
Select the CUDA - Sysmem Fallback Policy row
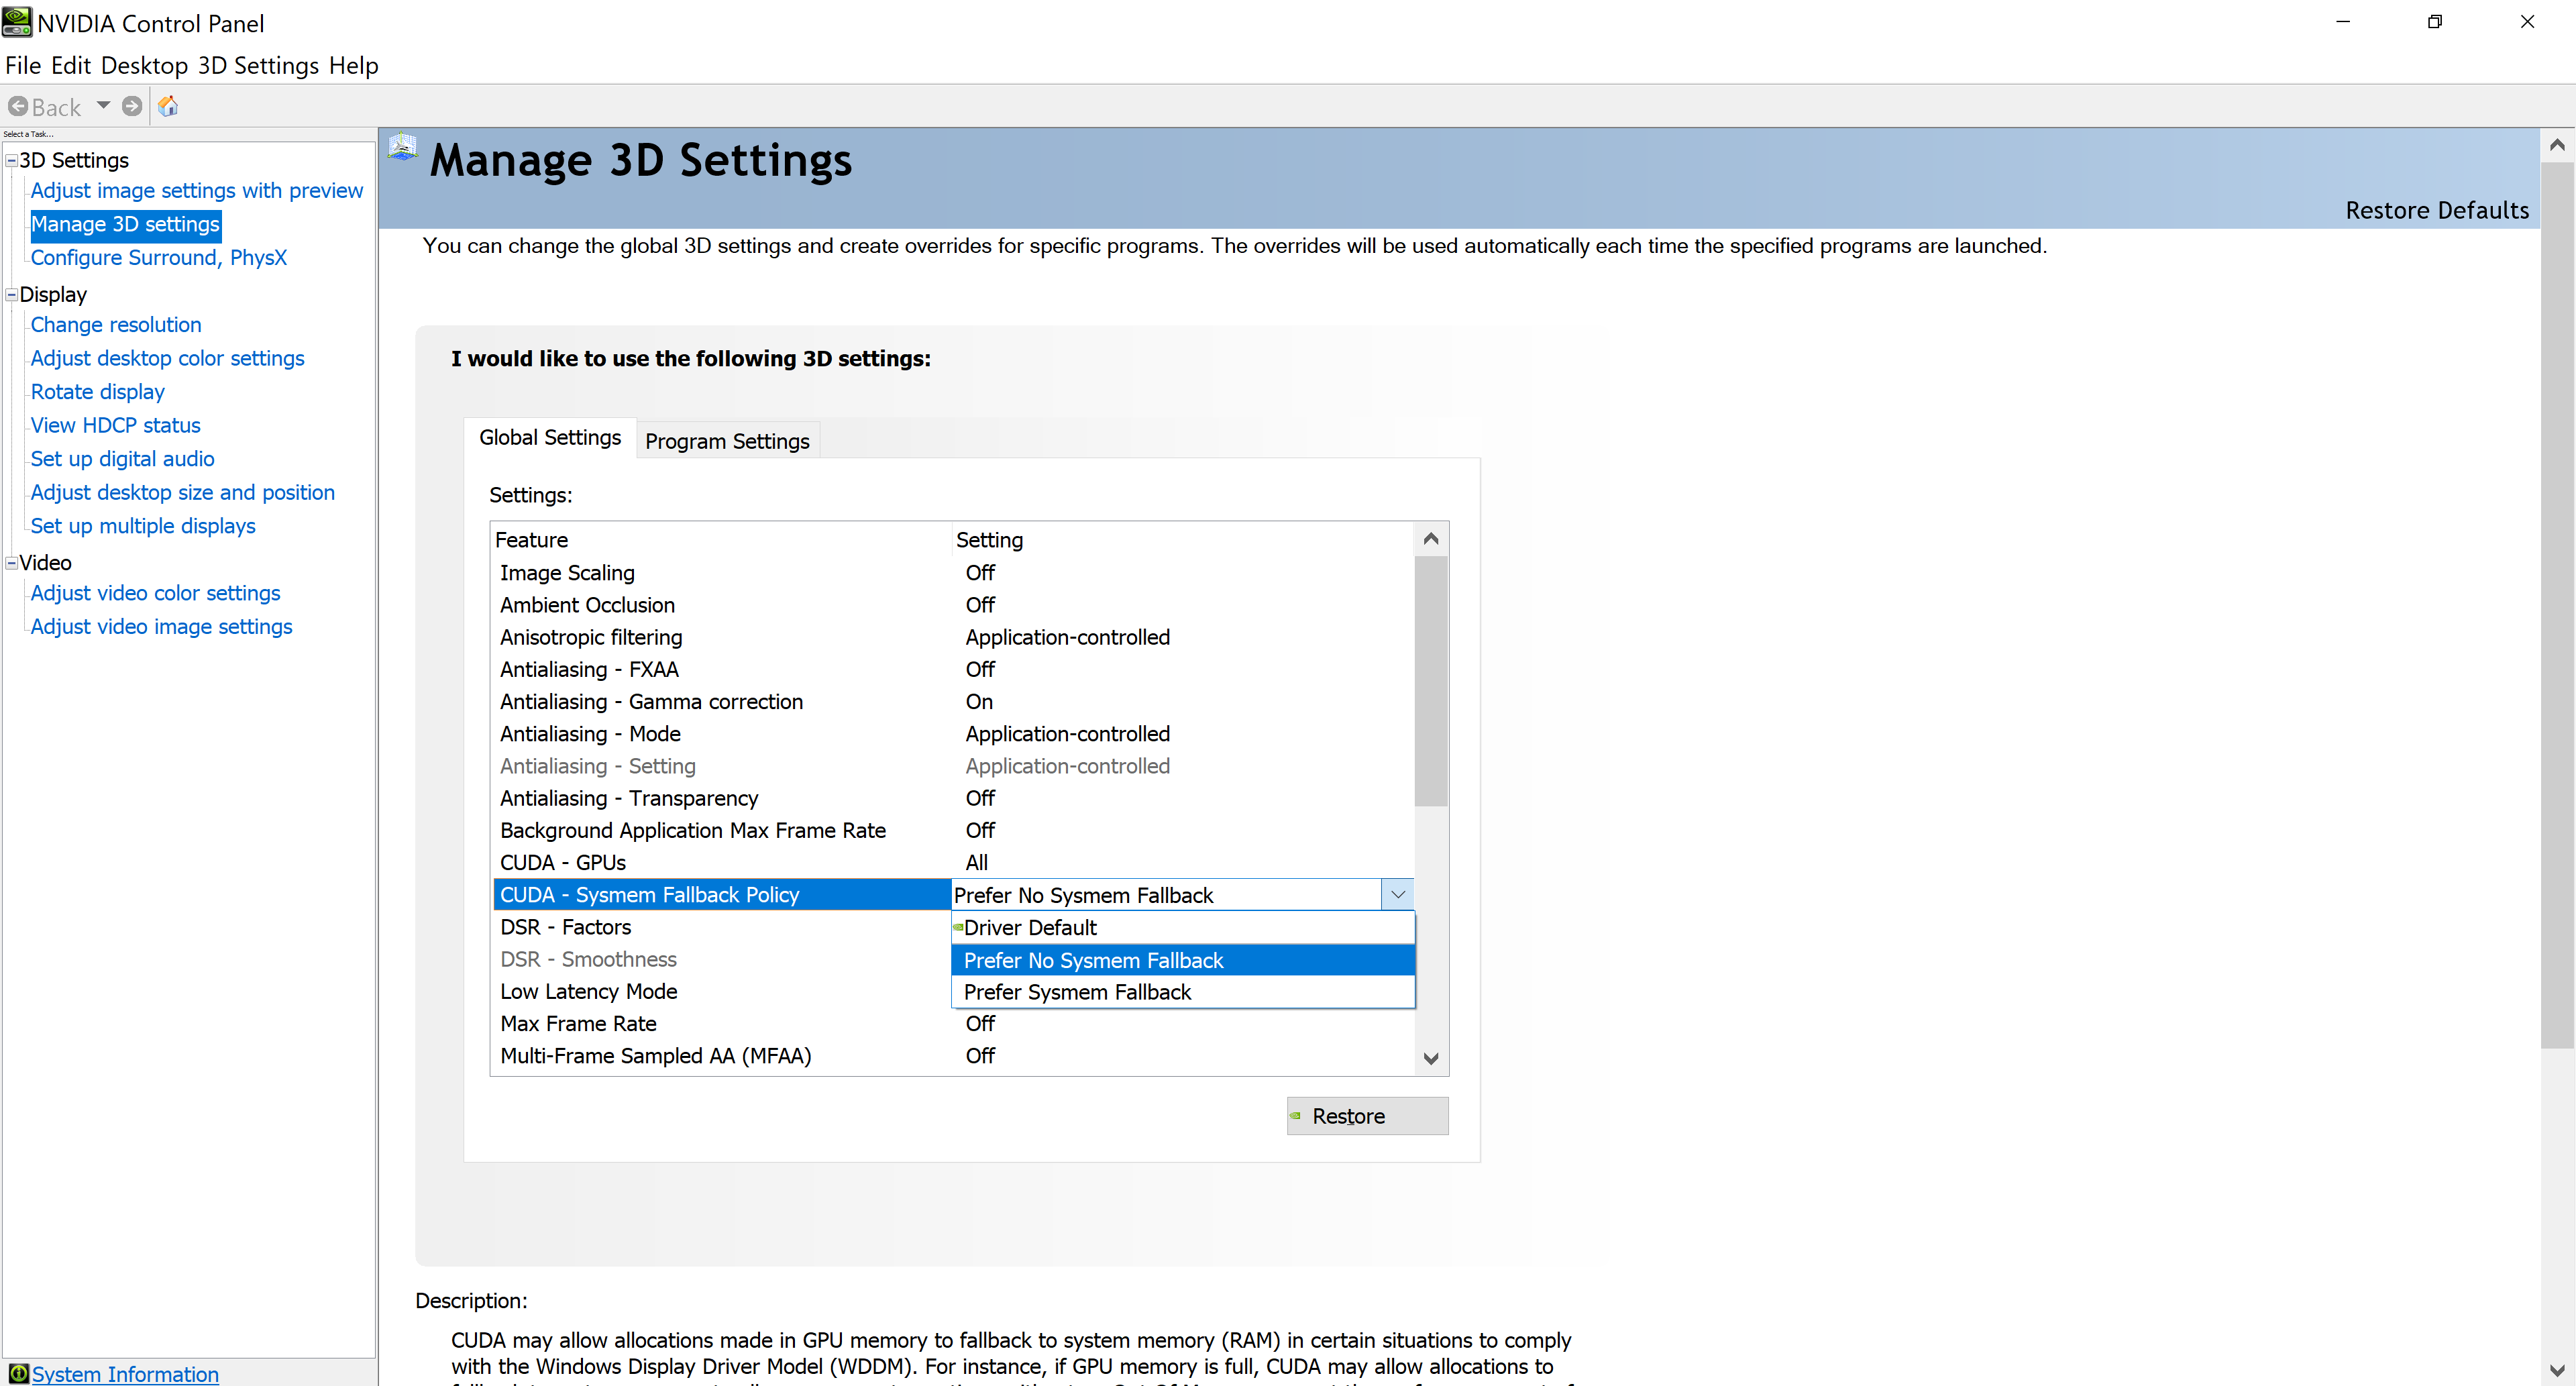(x=722, y=895)
